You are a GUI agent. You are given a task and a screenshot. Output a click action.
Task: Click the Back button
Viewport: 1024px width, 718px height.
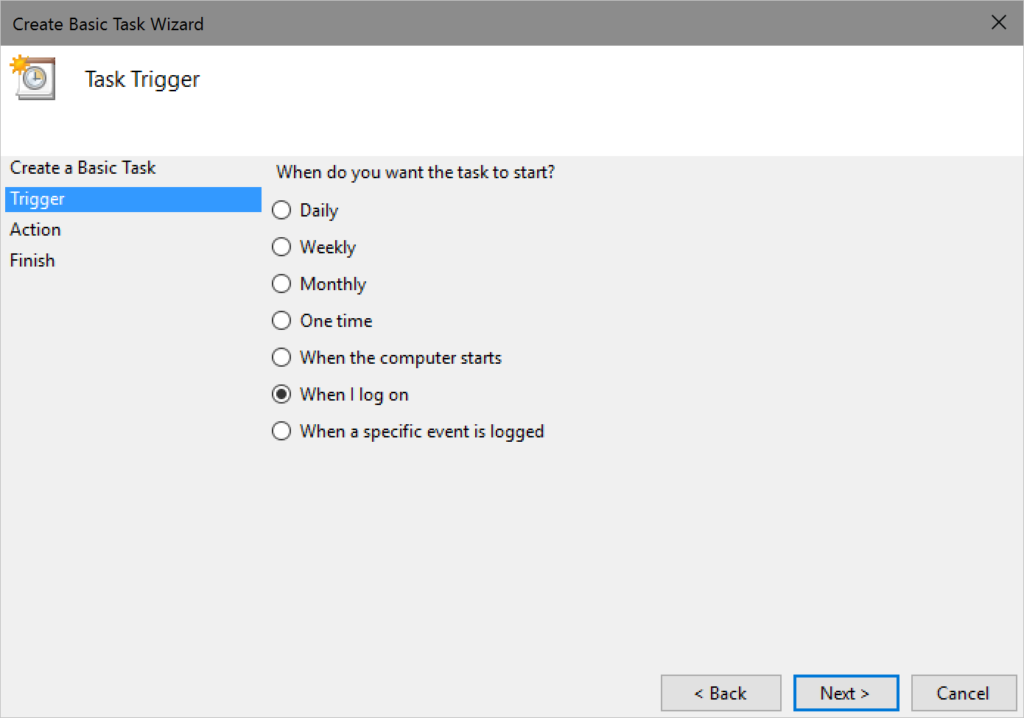click(720, 693)
